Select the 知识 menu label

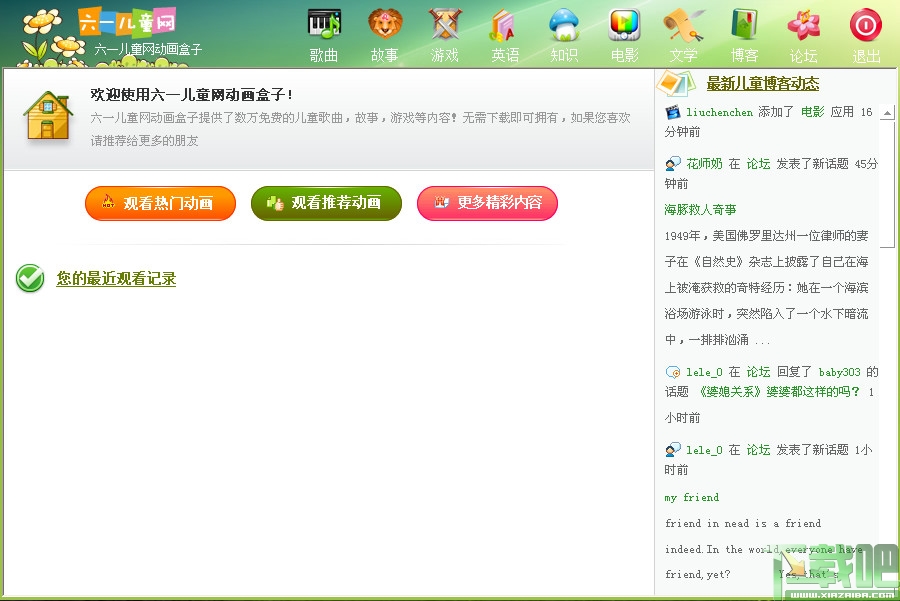(564, 55)
